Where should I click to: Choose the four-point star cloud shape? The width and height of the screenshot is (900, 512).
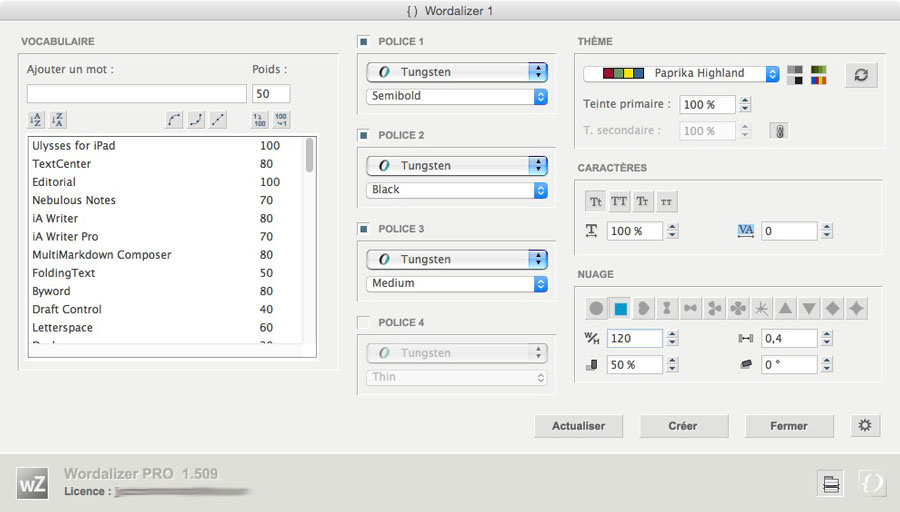pyautogui.click(x=856, y=308)
